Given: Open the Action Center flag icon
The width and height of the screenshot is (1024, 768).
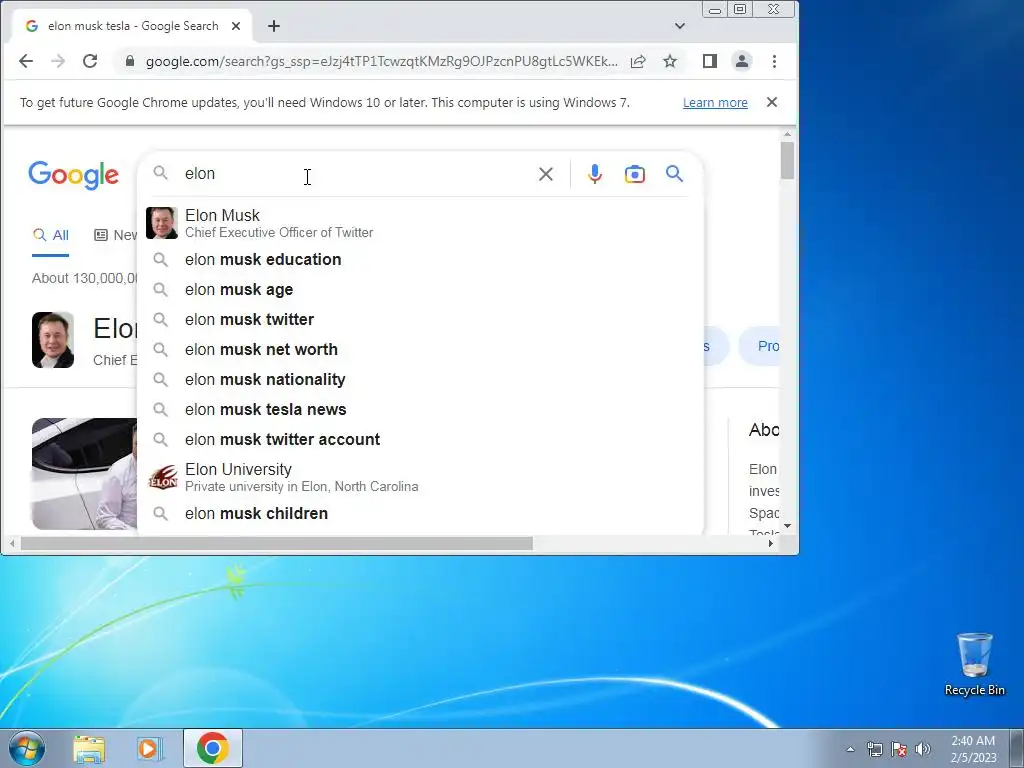Looking at the screenshot, I should [899, 749].
